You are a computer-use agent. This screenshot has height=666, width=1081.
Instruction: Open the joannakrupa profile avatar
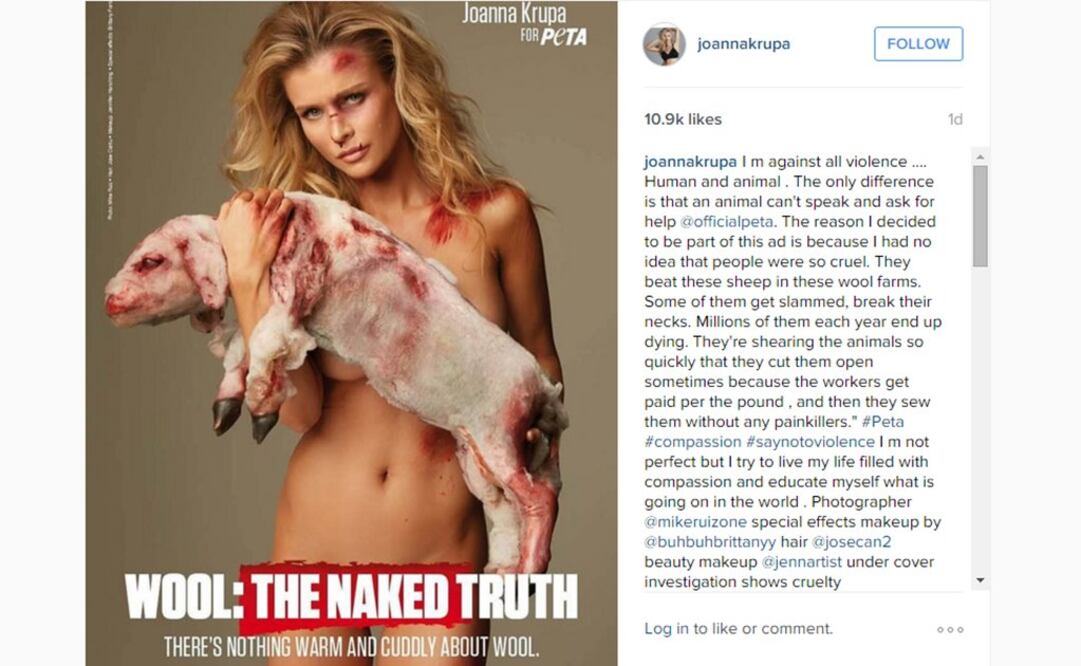(x=665, y=44)
